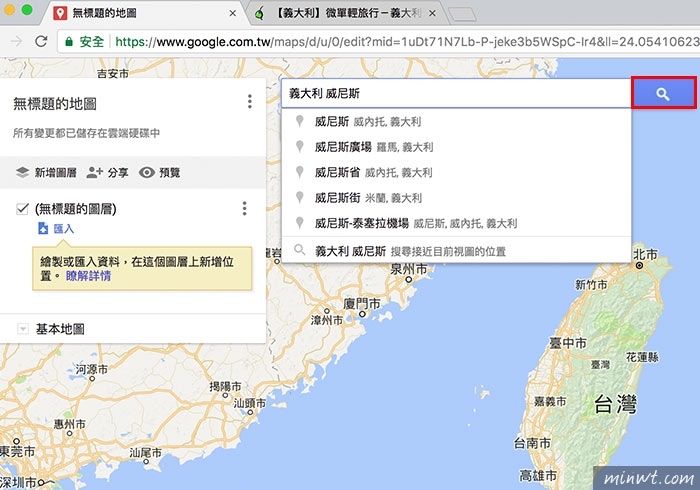The width and height of the screenshot is (700, 490).
Task: Select suggestion 威尼斯 威內托, 義大利
Action: [367, 122]
